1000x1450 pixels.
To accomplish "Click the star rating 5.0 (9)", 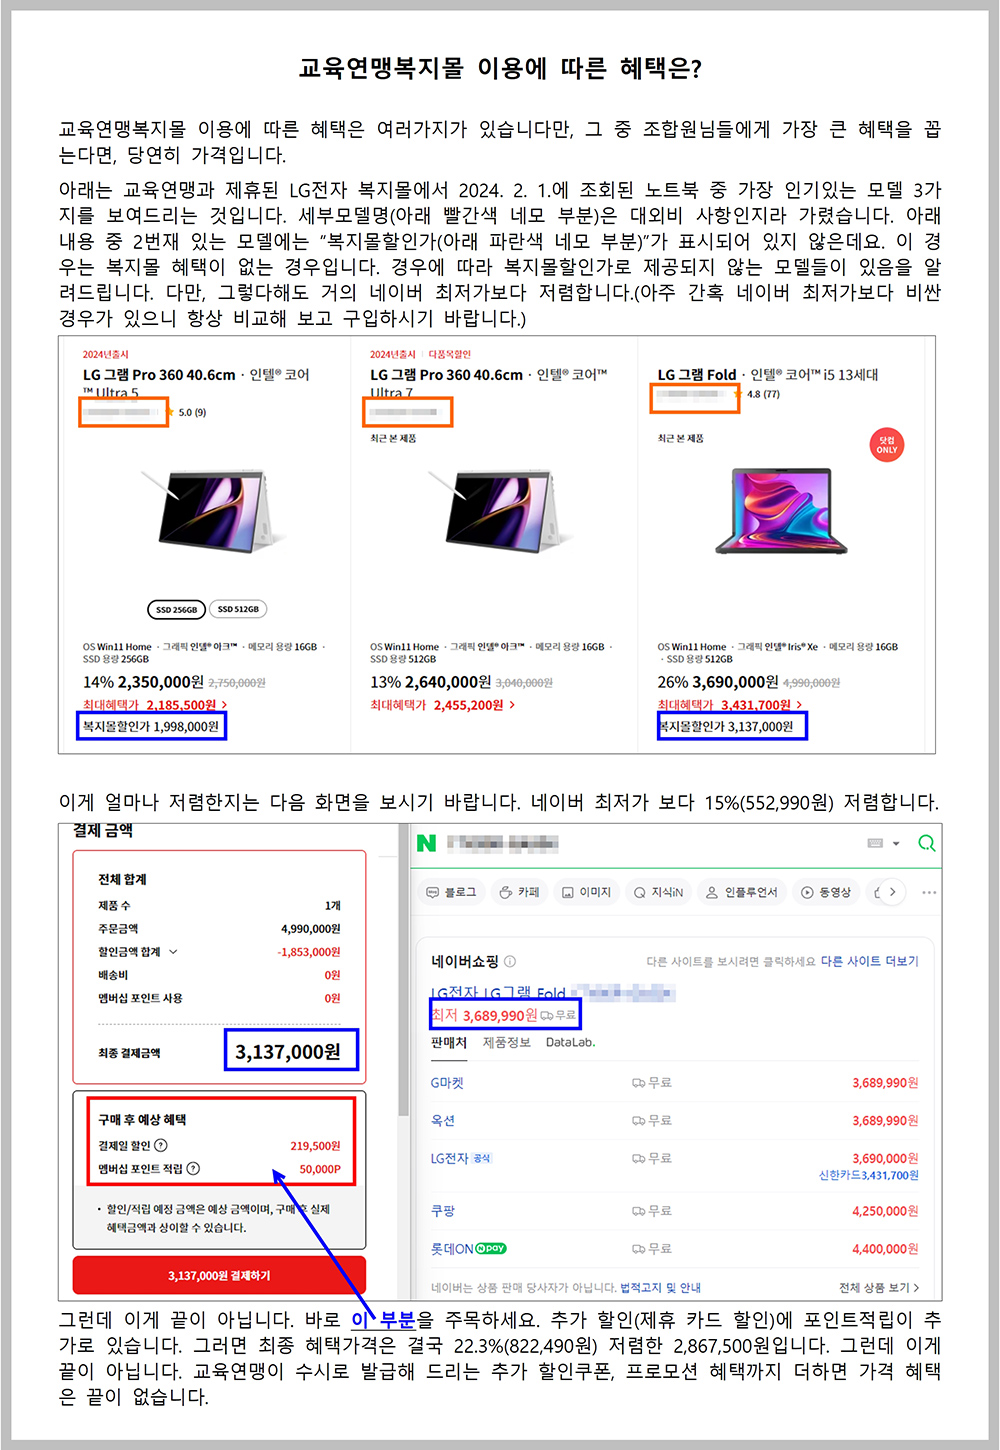I will coord(187,412).
